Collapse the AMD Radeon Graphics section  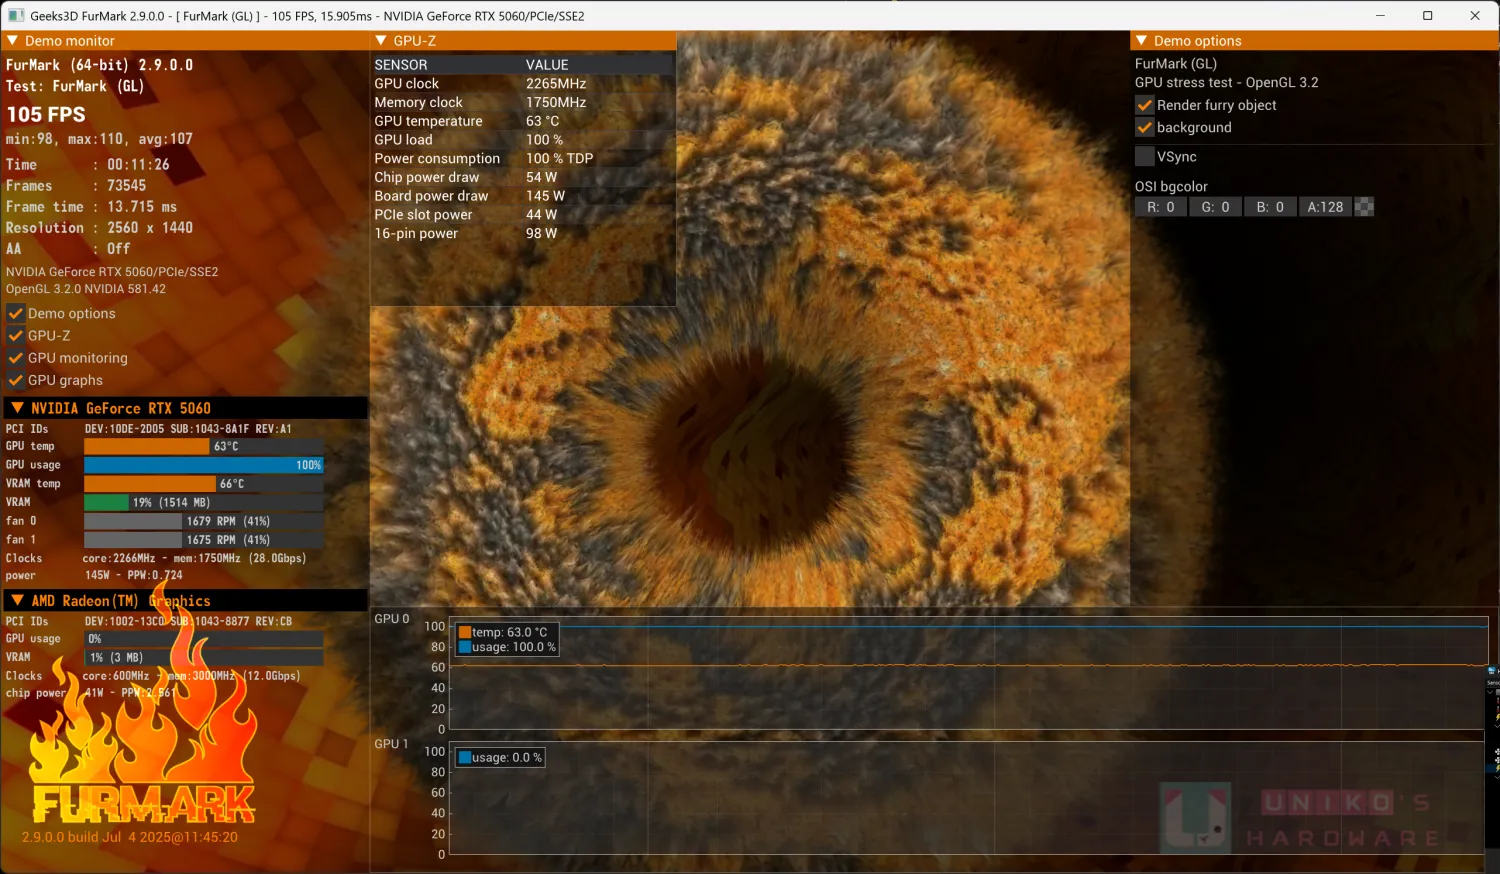pyautogui.click(x=17, y=600)
